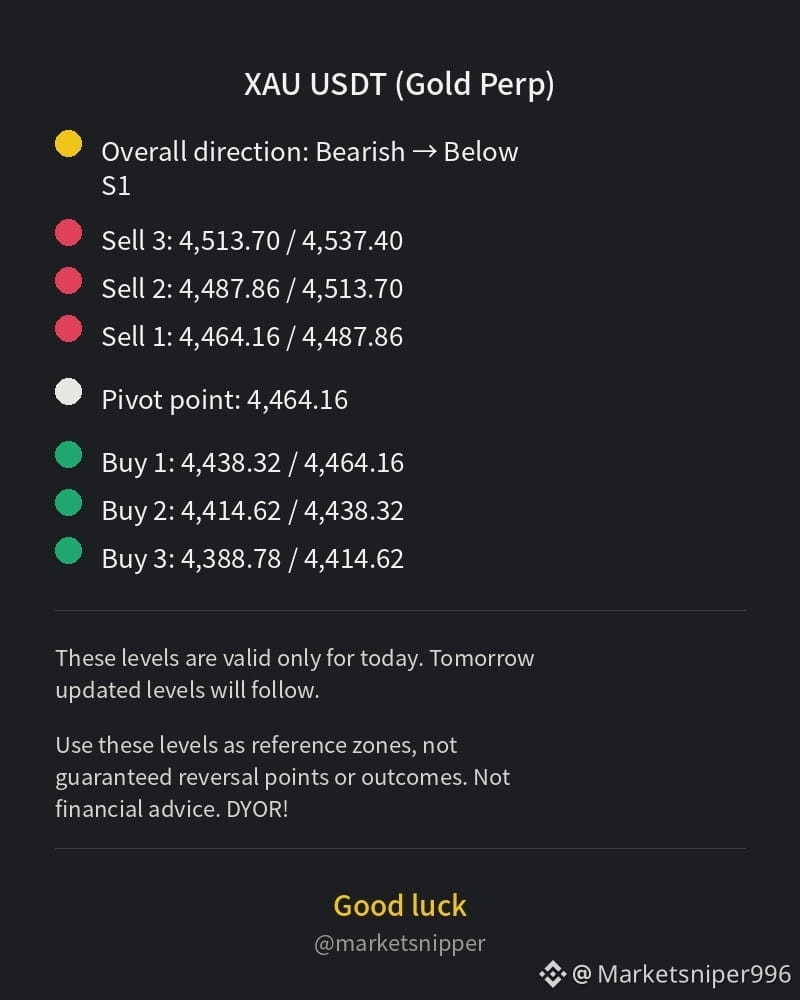The image size is (800, 1000).
Task: Click the white dot beside Pivot point
Action: [68, 392]
